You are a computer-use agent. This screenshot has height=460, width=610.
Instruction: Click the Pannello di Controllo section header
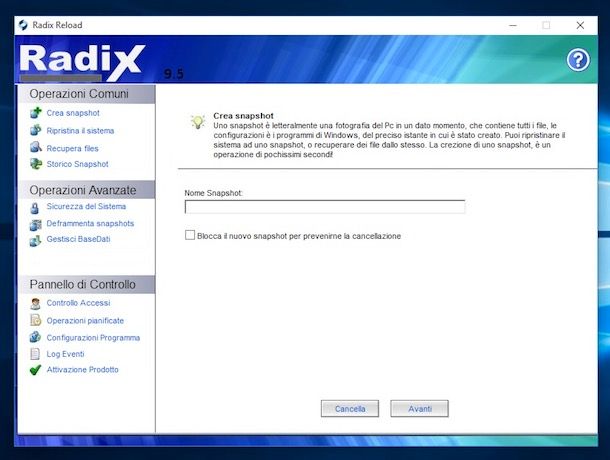point(86,284)
